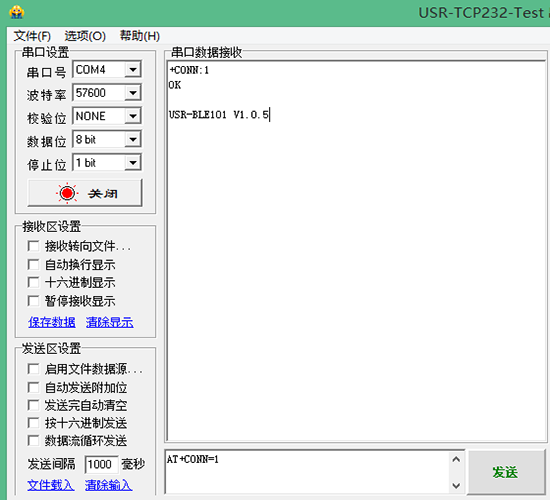This screenshot has height=500, width=550.
Task: Click the 发送间隔 1000 input field
Action: click(x=101, y=465)
